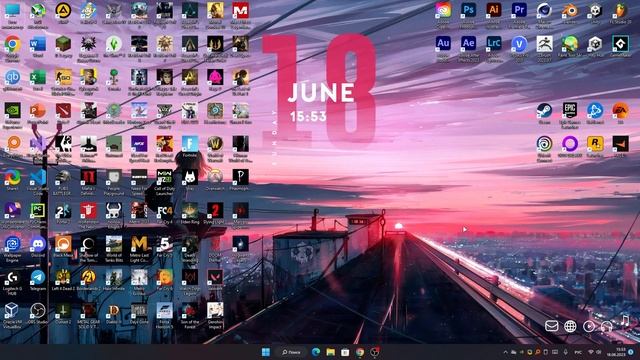640x360 pixels.
Task: Open the Hollow Knight shortcut
Action: tap(114, 211)
